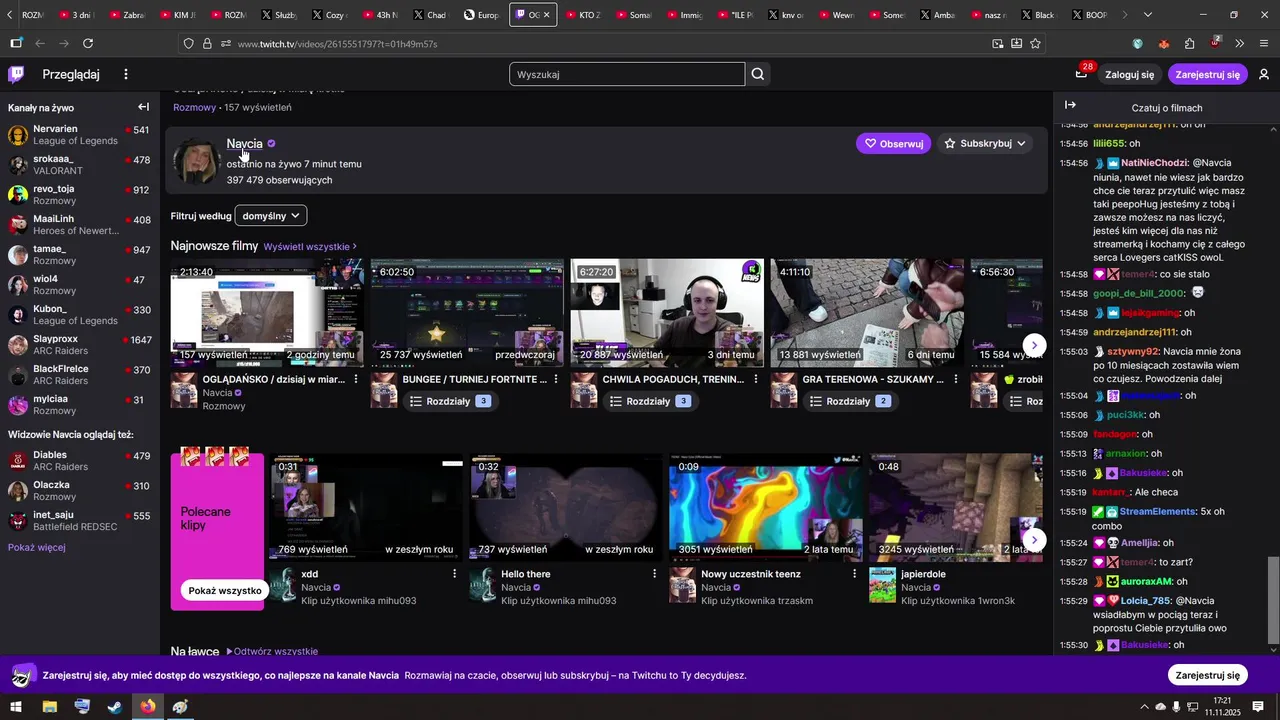Open Navcia channel name link
1280x720 pixels.
point(244,143)
